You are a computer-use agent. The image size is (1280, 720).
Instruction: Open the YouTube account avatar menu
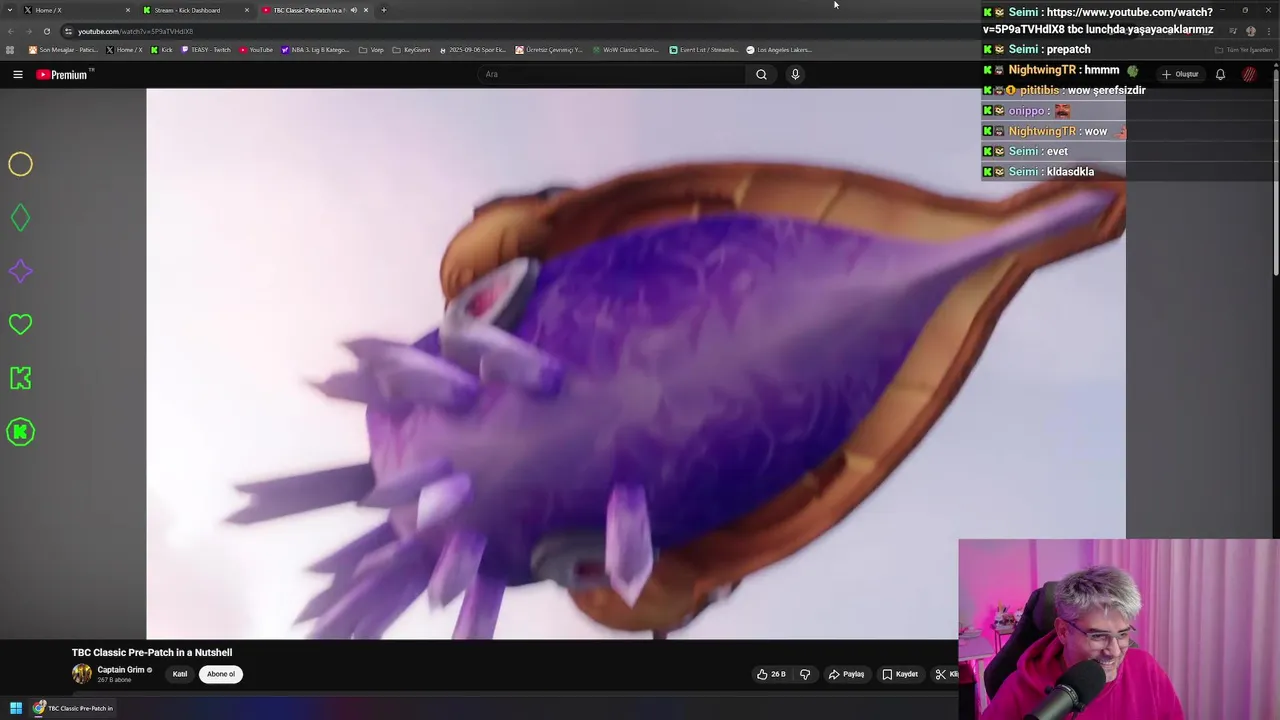point(1249,74)
